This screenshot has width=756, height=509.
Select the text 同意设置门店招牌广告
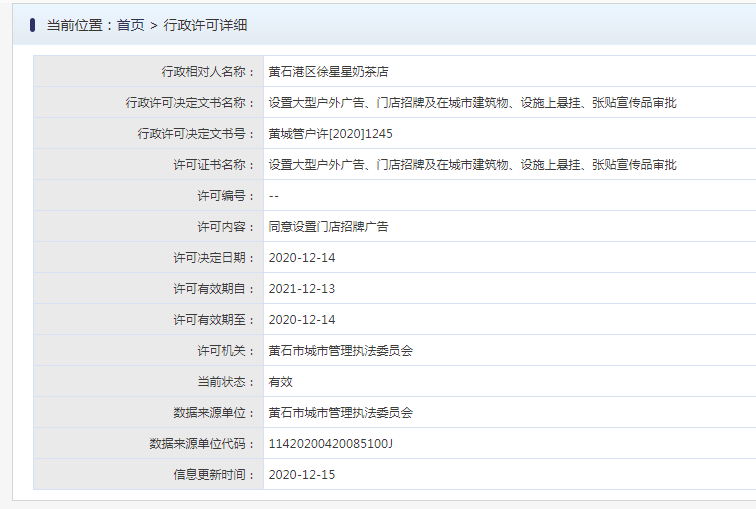pos(328,227)
